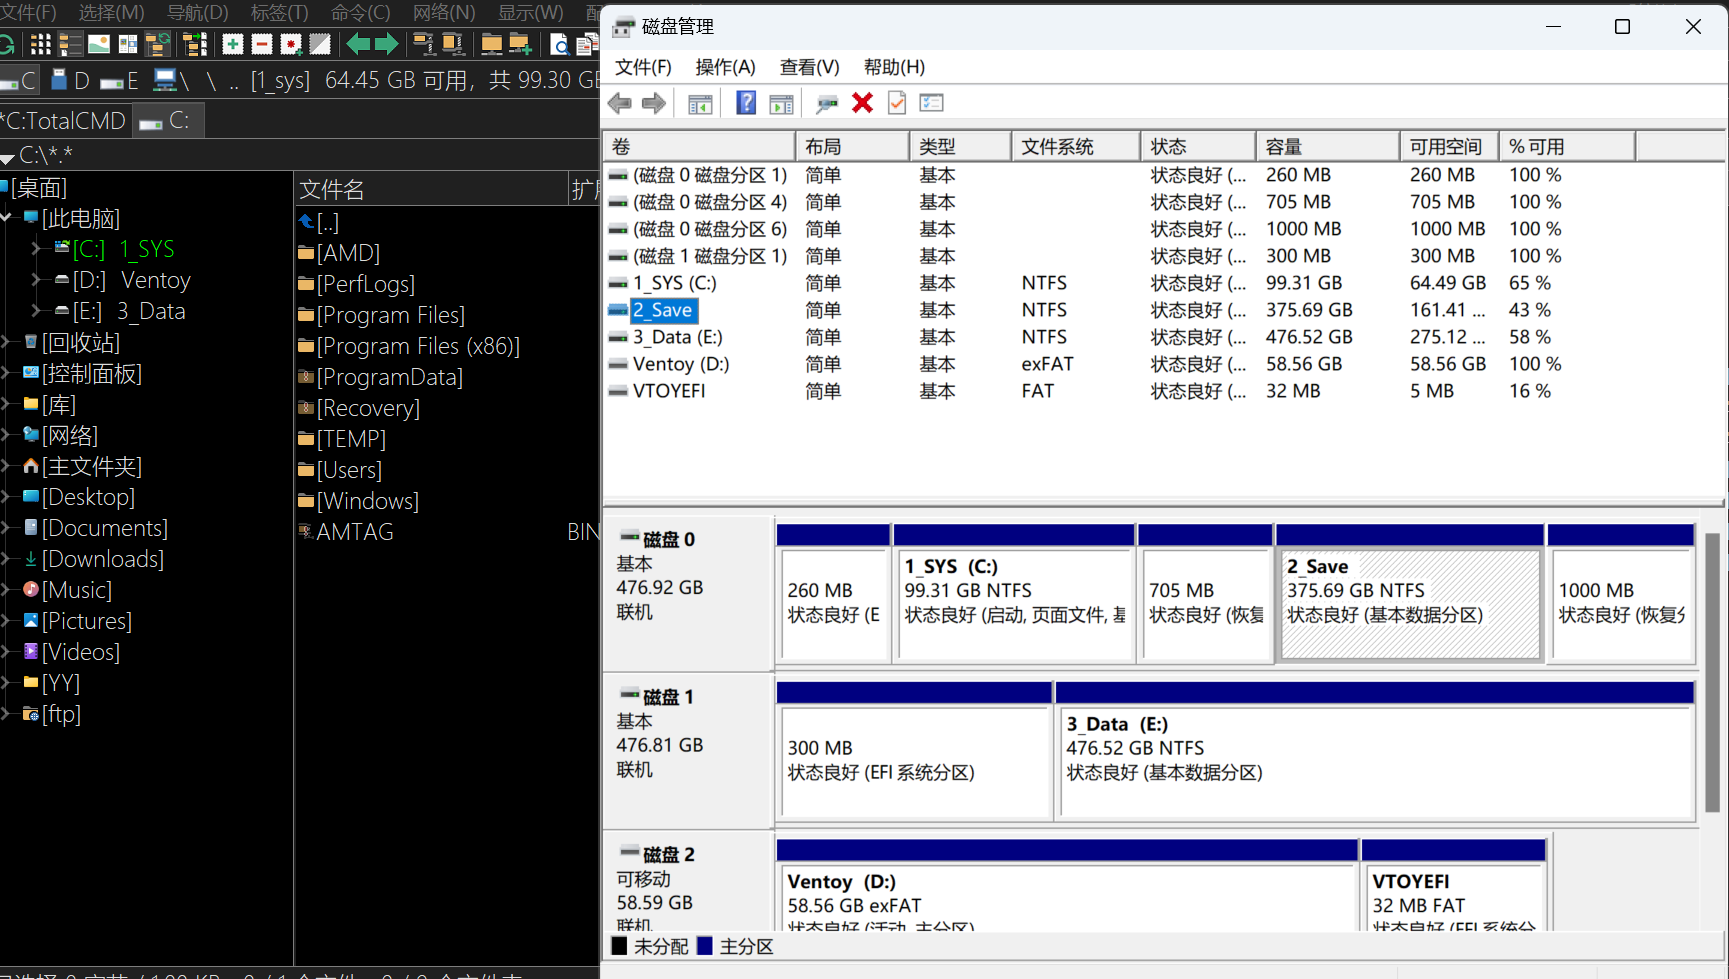Screen dimensions: 1729x979
Task: Expand the 回收站 tree node
Action: point(6,342)
